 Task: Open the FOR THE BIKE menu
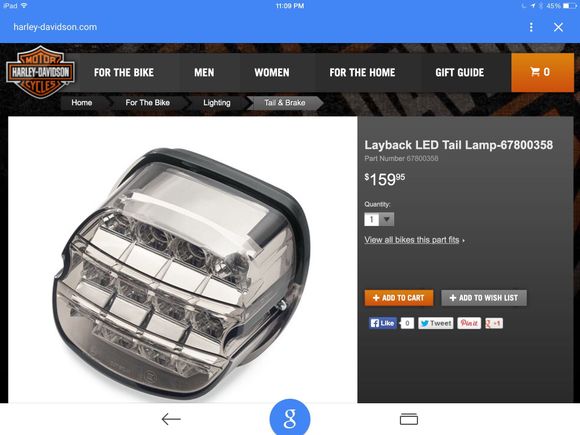(124, 72)
